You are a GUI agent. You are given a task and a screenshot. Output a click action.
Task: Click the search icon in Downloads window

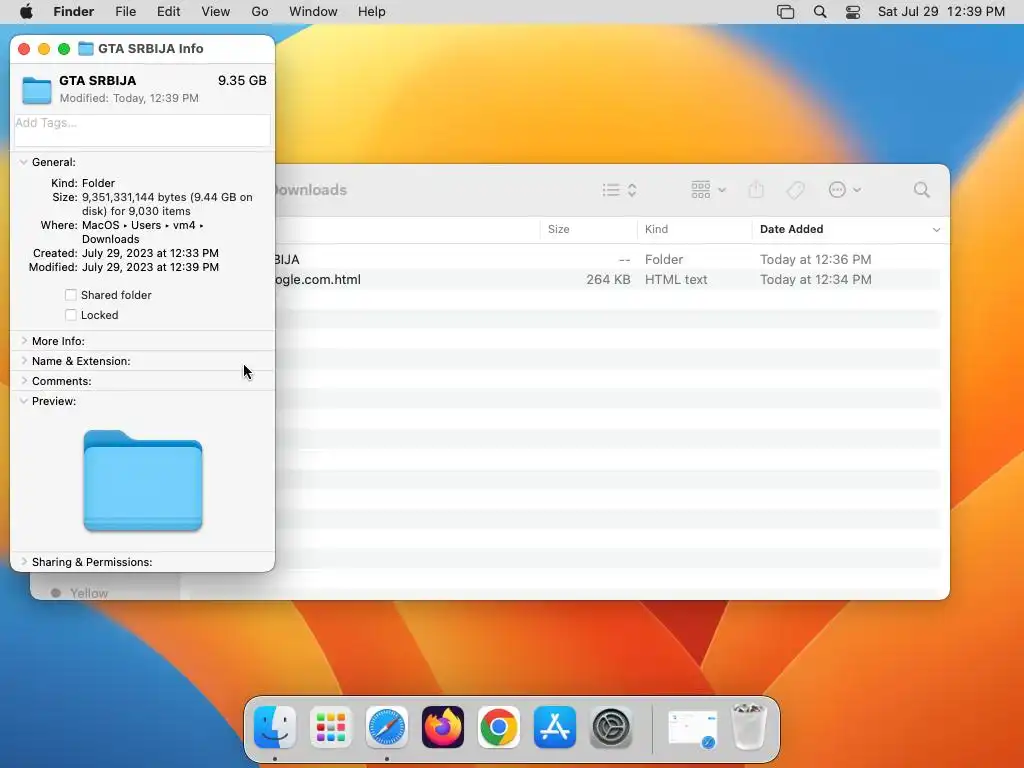pyautogui.click(x=921, y=190)
